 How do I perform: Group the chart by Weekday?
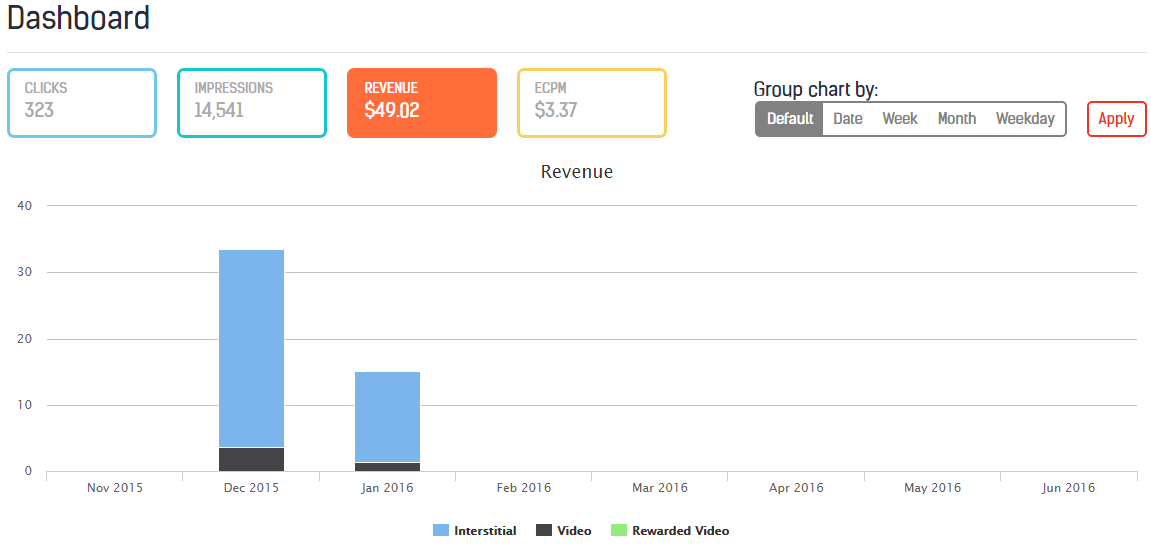pos(1025,119)
